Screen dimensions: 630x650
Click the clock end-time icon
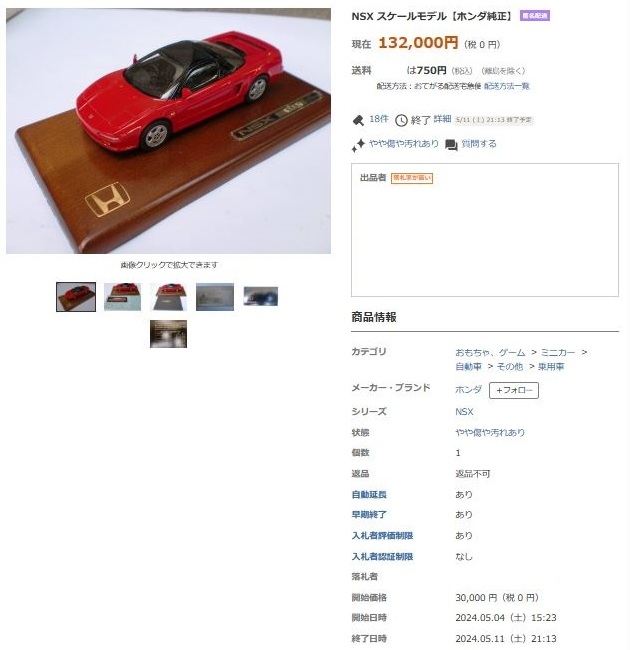pos(401,120)
